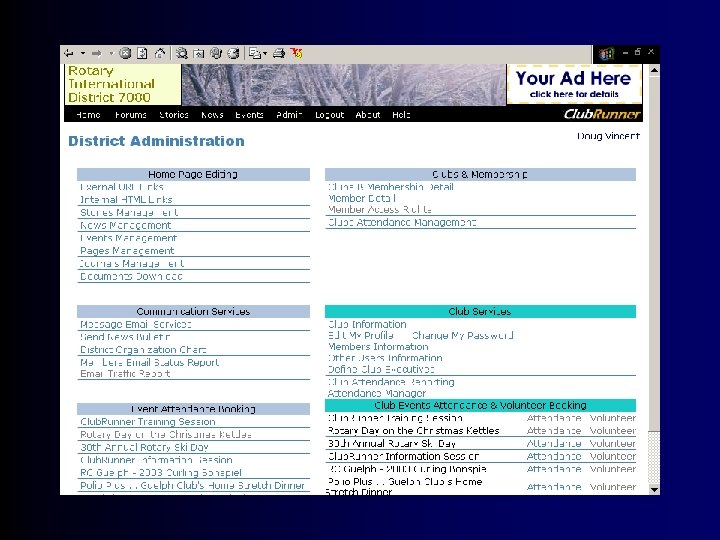The height and width of the screenshot is (540, 720).
Task: Click the browser Home icon
Action: tap(160, 54)
